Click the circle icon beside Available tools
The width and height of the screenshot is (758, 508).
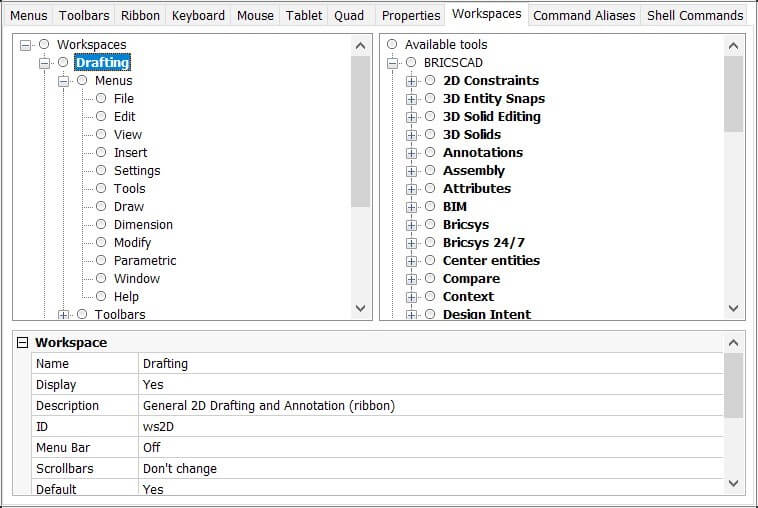tap(392, 44)
